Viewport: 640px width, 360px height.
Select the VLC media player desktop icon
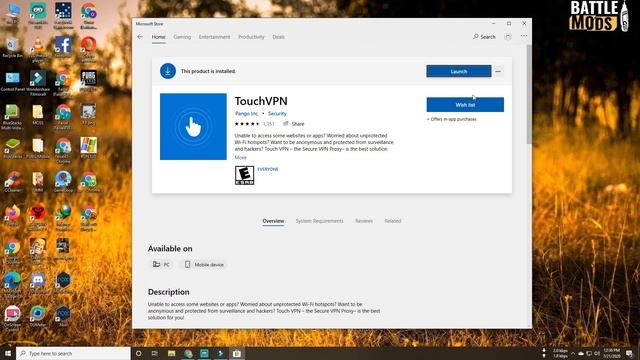coord(38,49)
